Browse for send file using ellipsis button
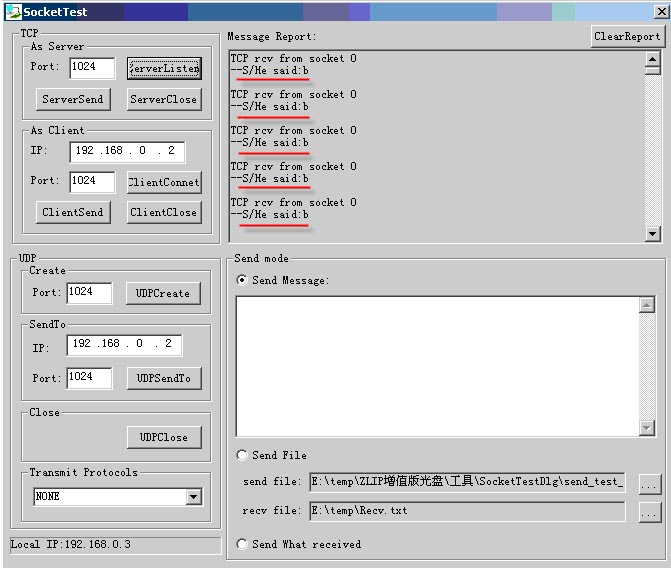Viewport: 671px width, 568px height. 649,483
